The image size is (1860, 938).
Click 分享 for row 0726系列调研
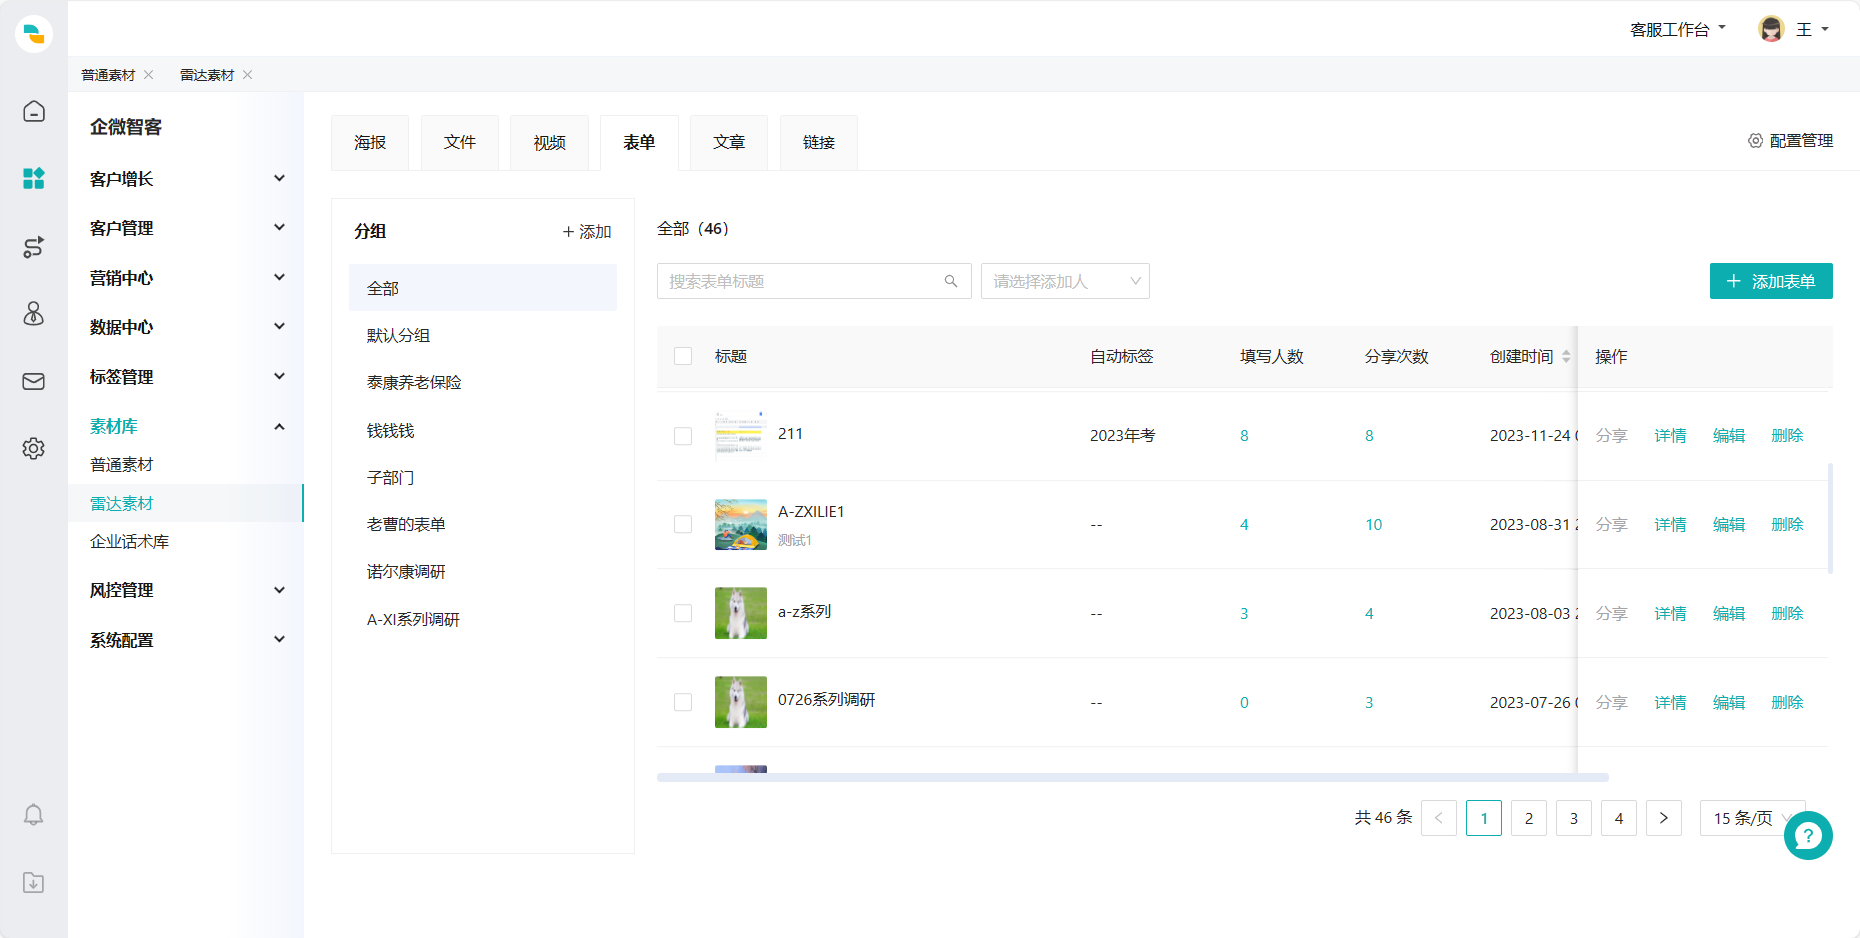click(1611, 702)
